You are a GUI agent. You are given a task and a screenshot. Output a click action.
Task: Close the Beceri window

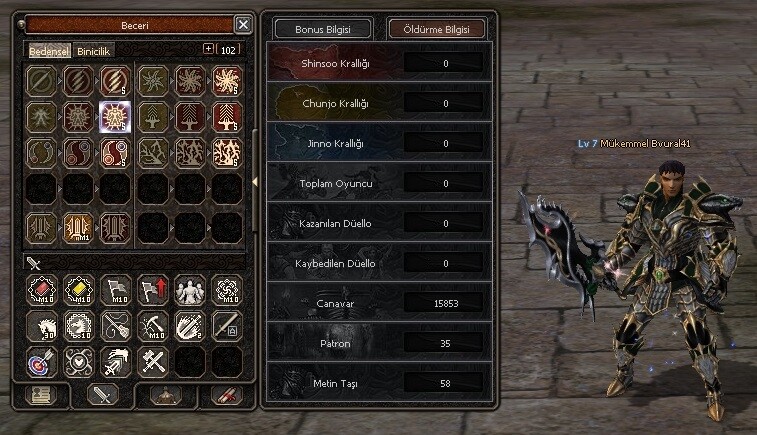click(x=243, y=24)
